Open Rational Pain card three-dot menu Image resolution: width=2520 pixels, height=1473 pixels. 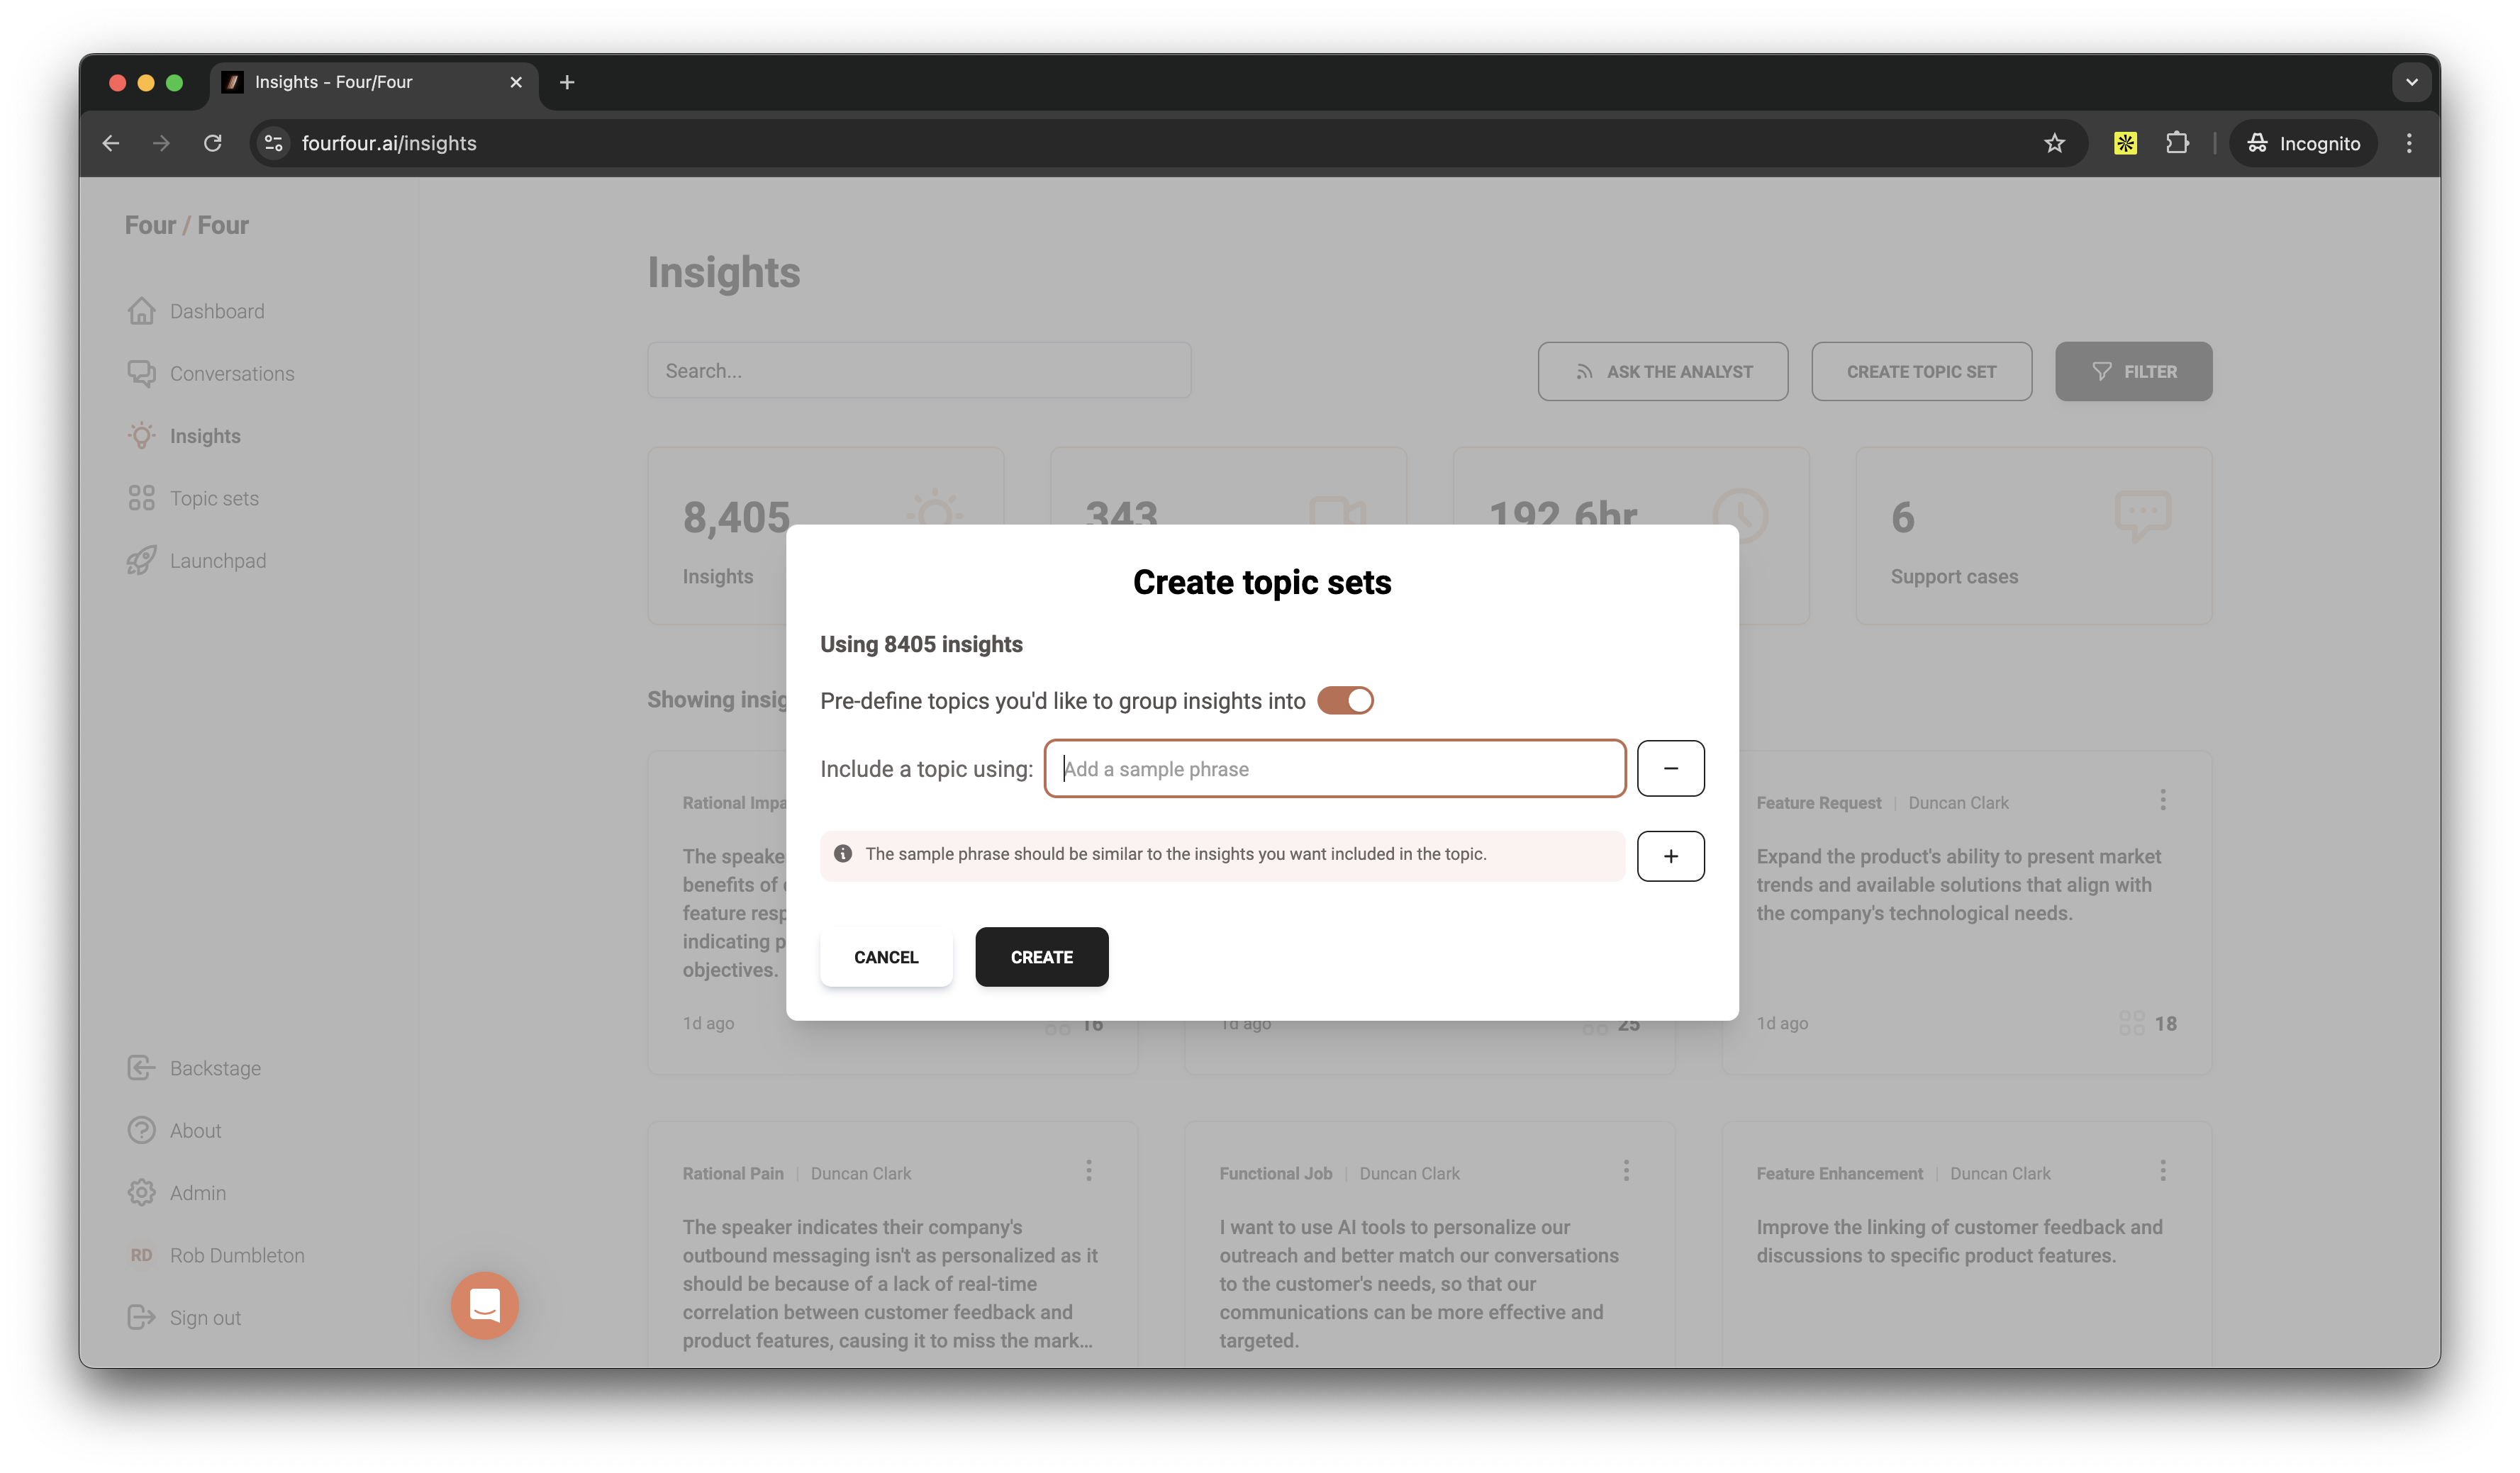1089,1170
